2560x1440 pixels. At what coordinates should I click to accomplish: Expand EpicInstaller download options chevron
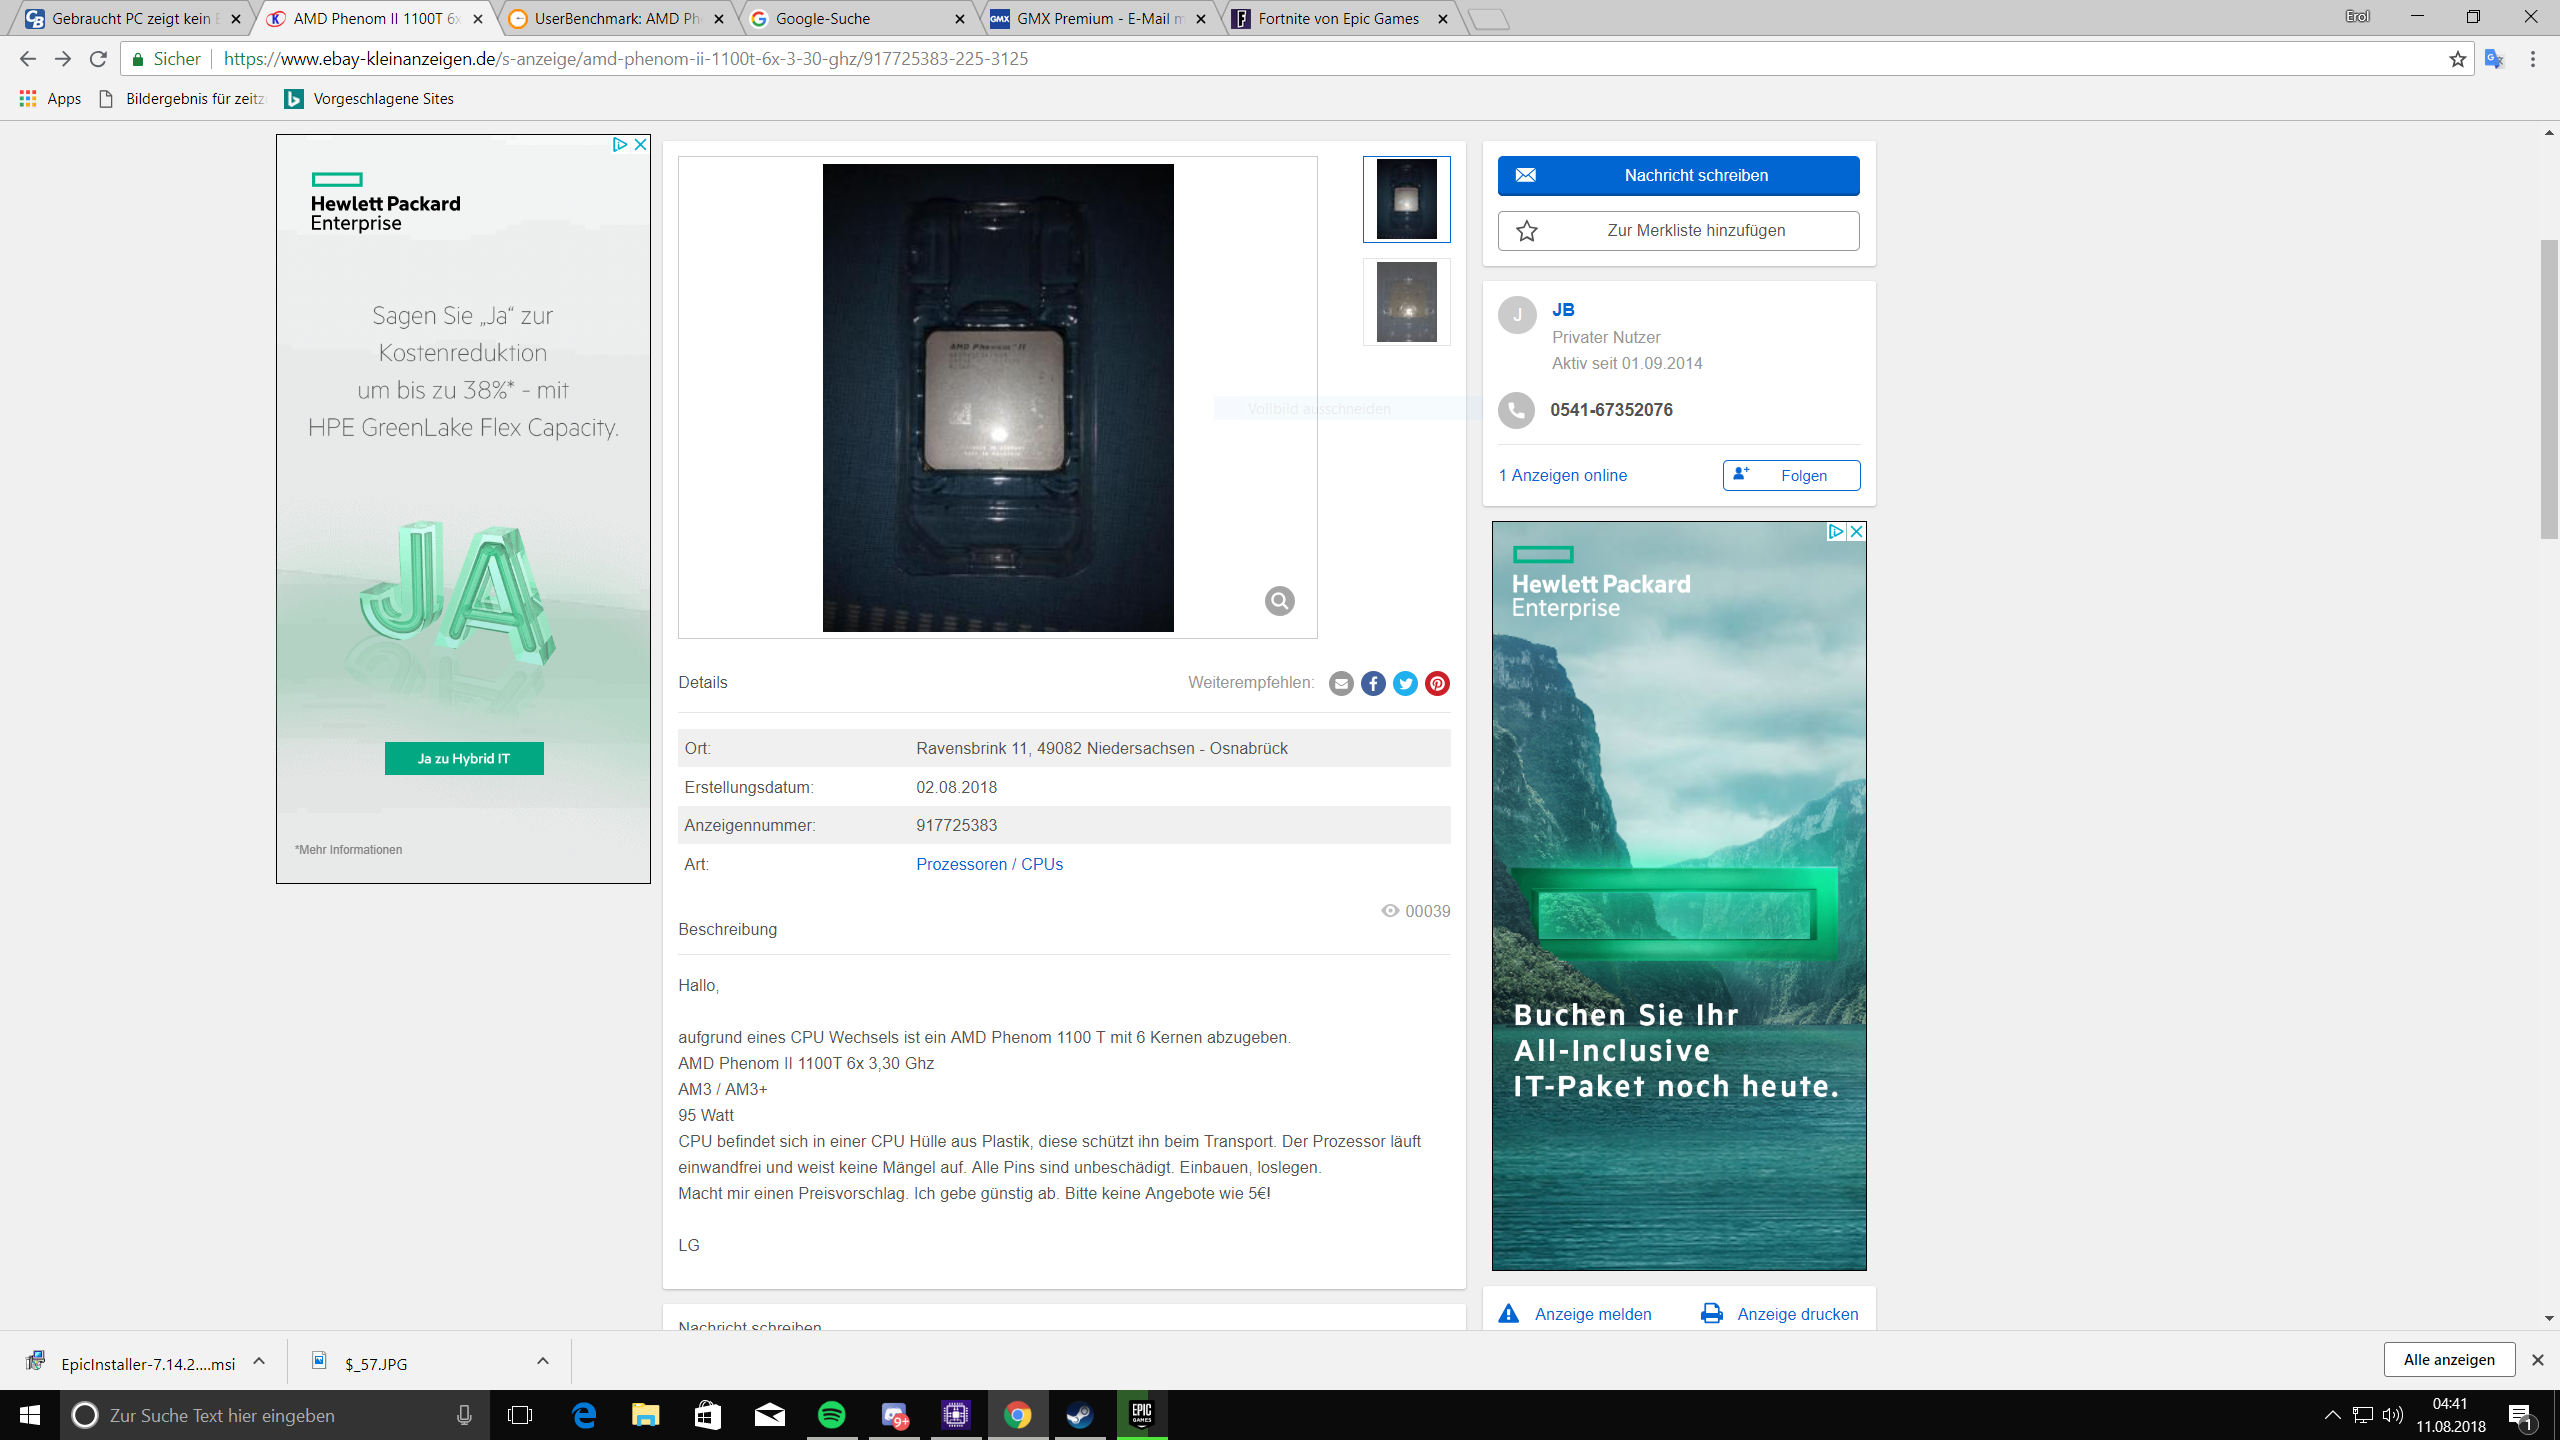coord(259,1361)
